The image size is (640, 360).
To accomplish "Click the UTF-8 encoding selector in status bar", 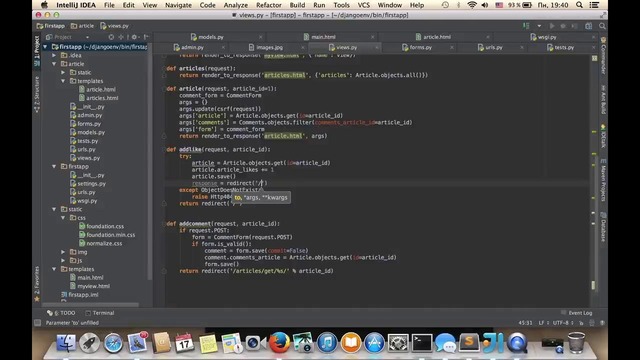I will pyautogui.click(x=563, y=323).
